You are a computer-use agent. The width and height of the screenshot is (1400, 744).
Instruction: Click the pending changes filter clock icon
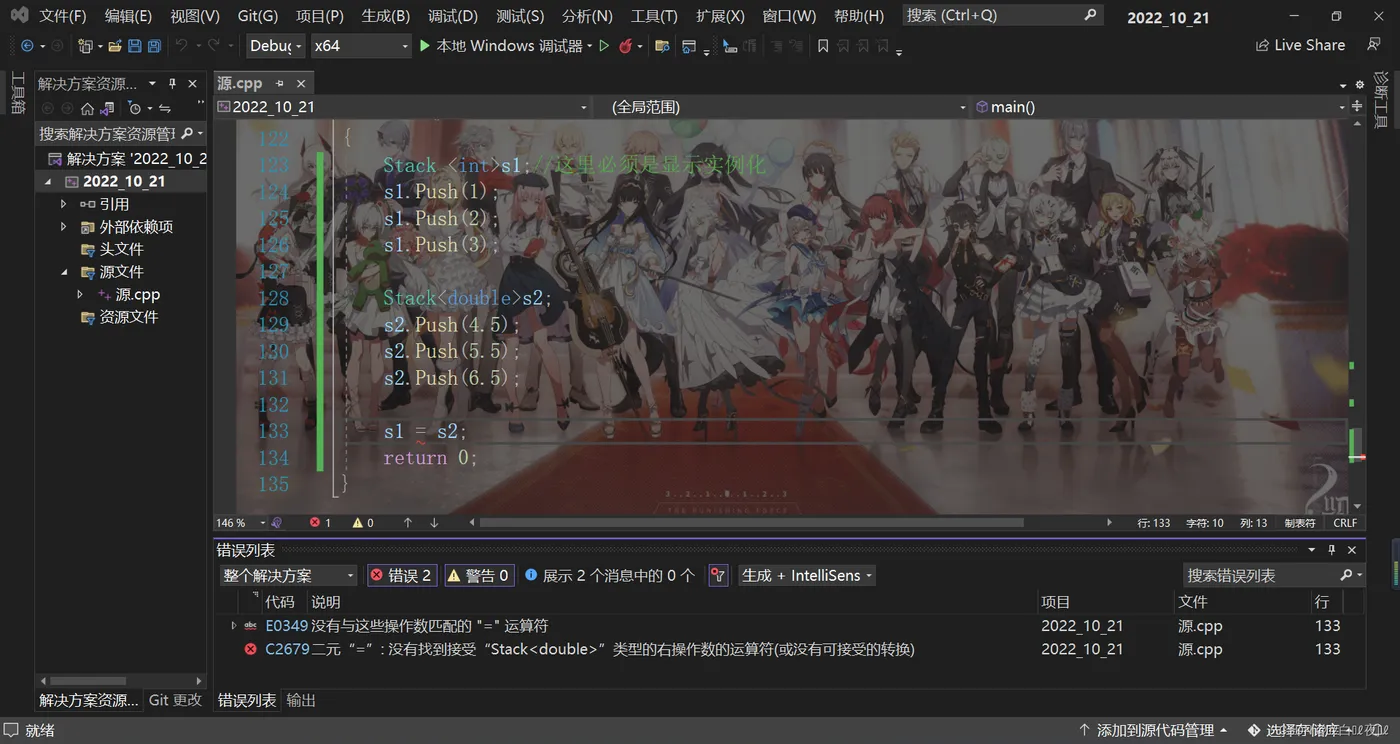point(135,108)
